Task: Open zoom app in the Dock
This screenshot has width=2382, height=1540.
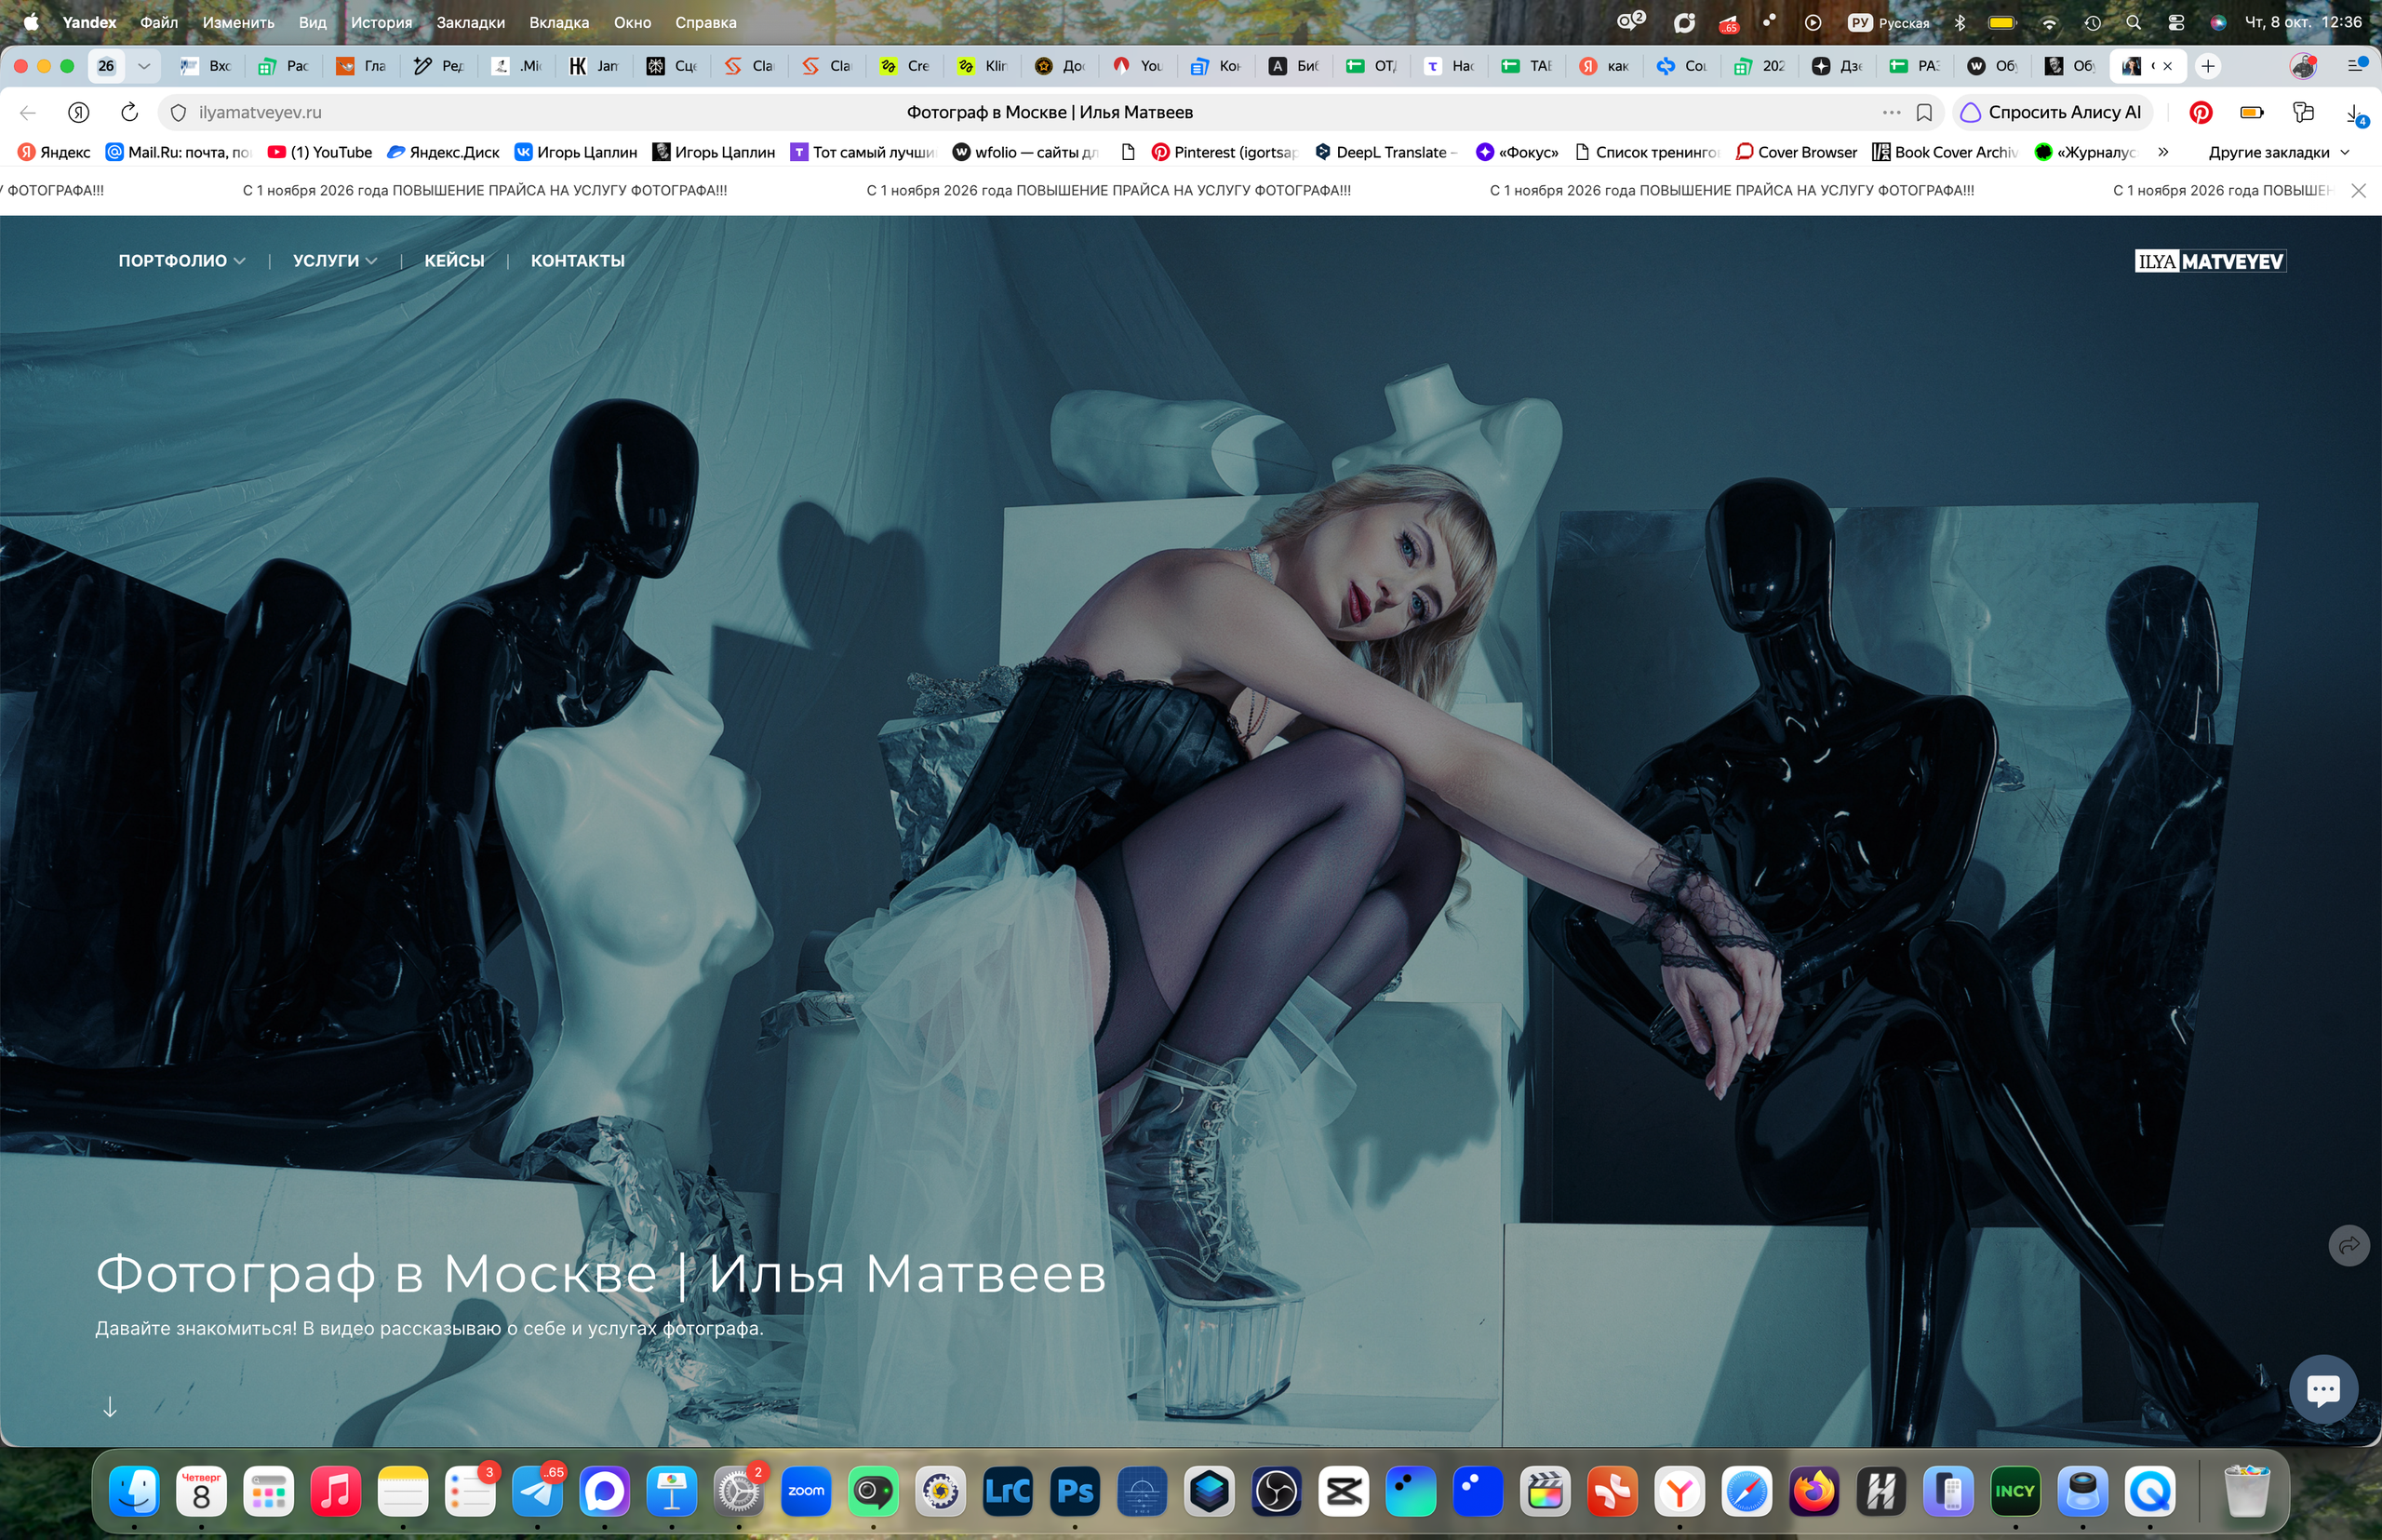Action: pos(806,1492)
